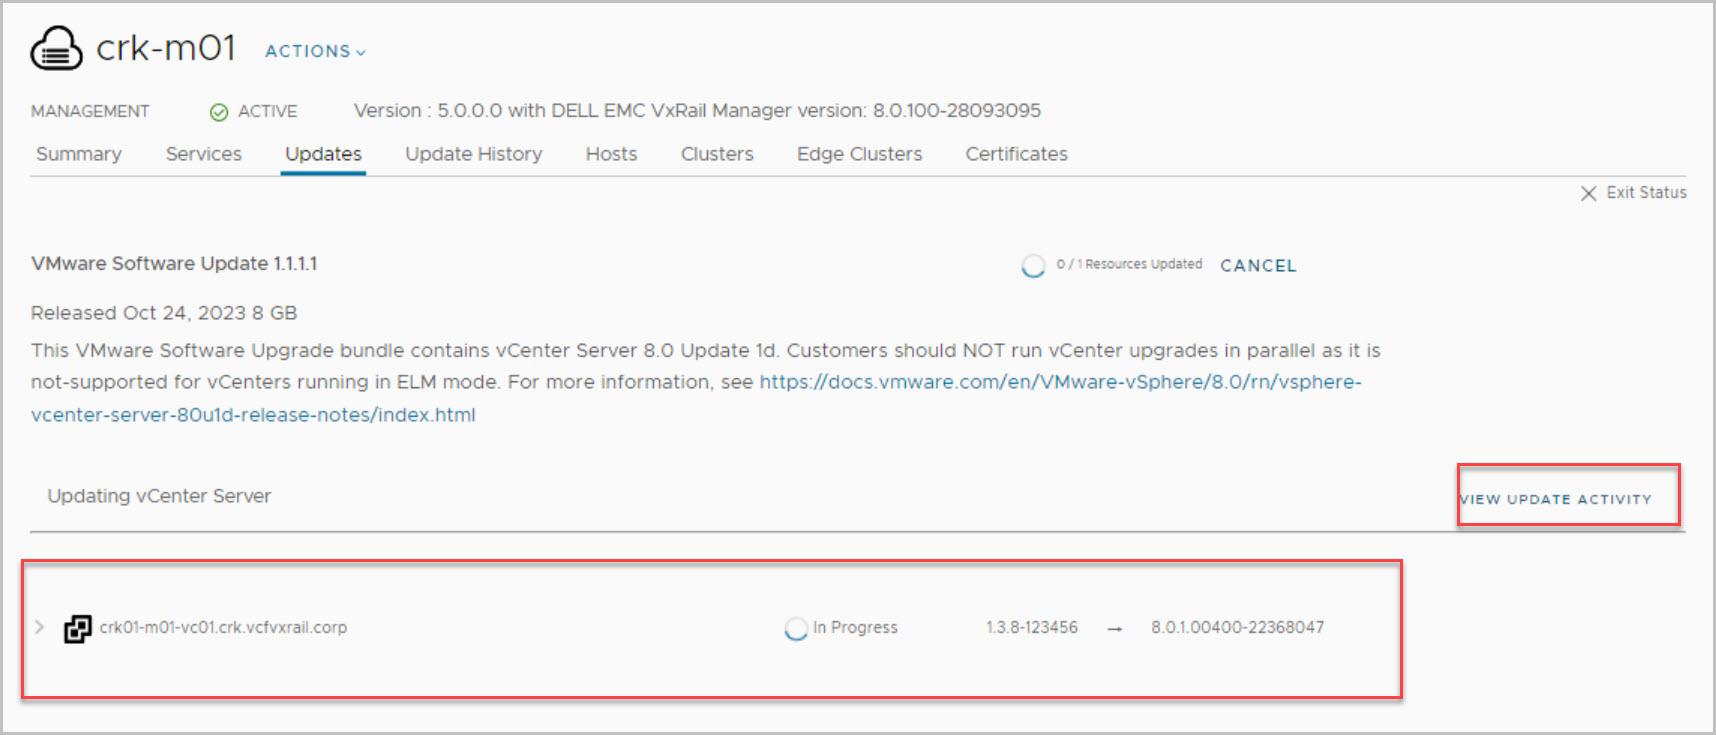Show the Clusters tab

[717, 154]
